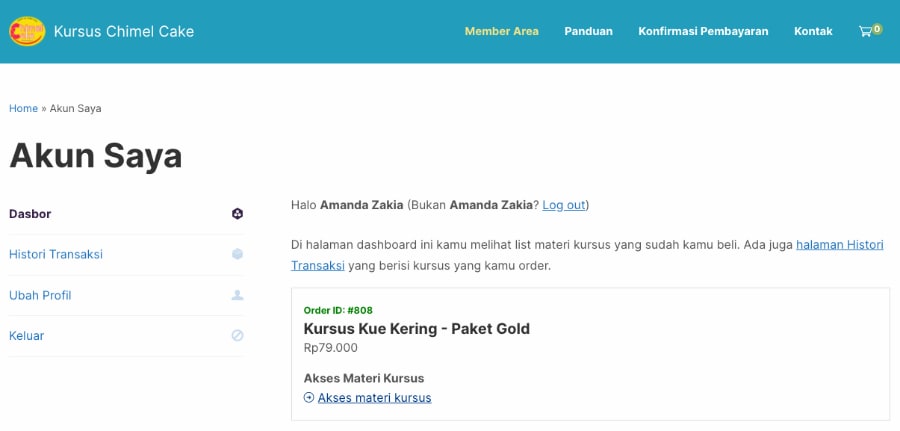Viewport: 900px width, 431px height.
Task: Click the Keluar sidebar icon
Action: [x=237, y=336]
